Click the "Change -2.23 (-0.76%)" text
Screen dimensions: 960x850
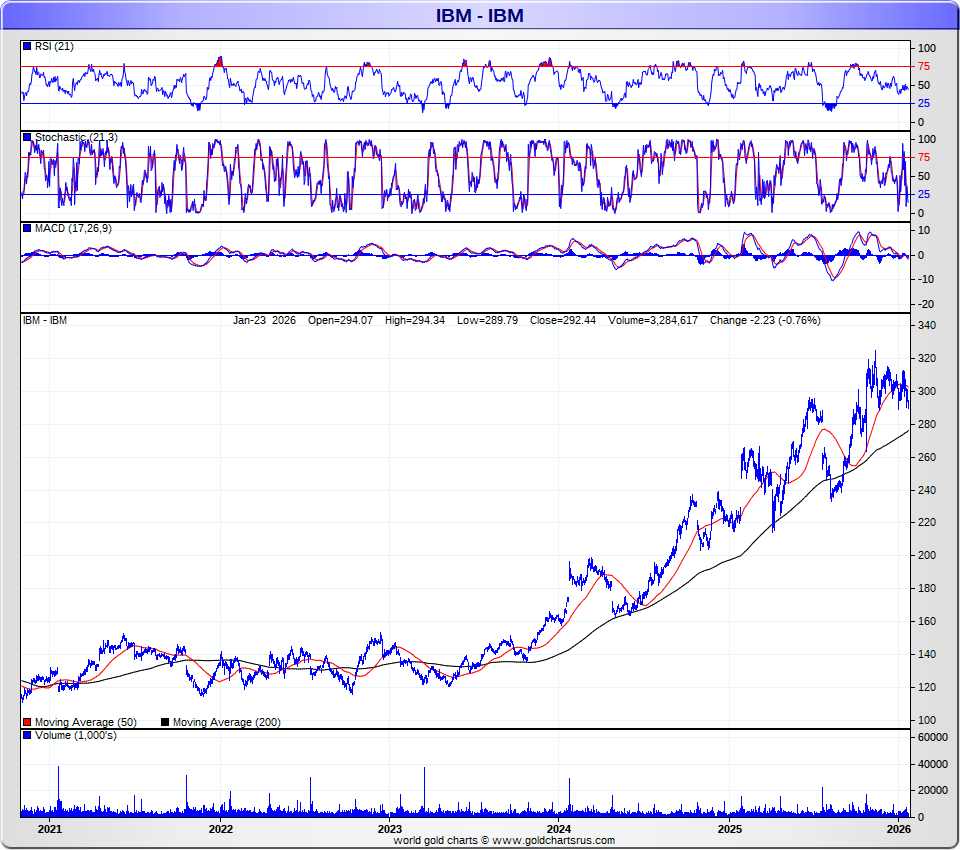click(765, 320)
